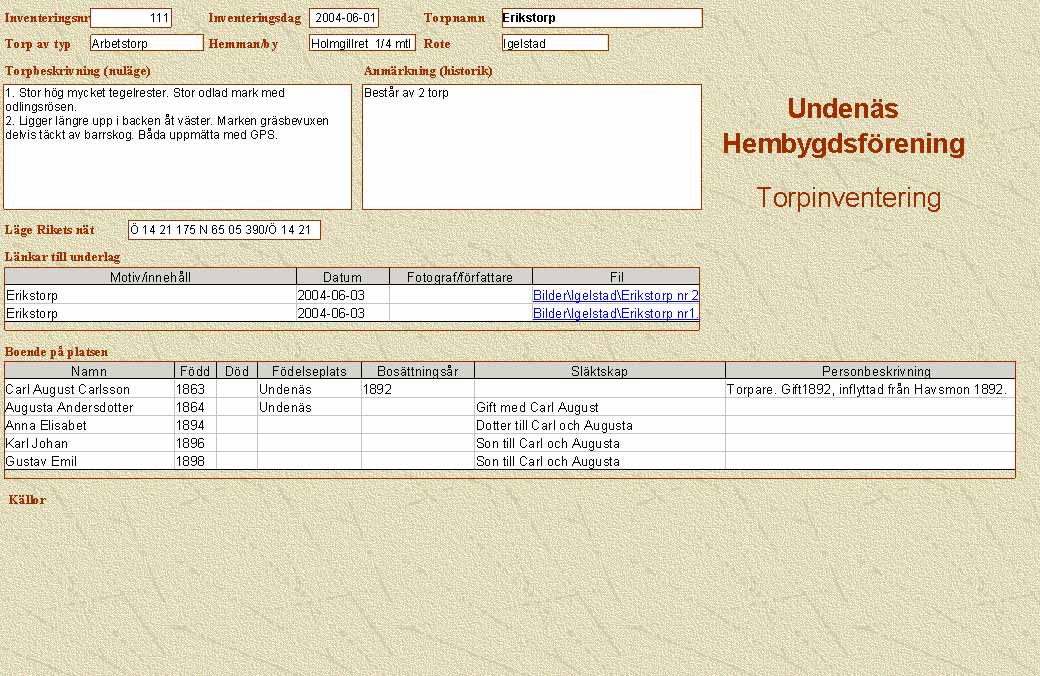Click the Namn column header
The height and width of the screenshot is (676, 1040).
click(x=90, y=371)
